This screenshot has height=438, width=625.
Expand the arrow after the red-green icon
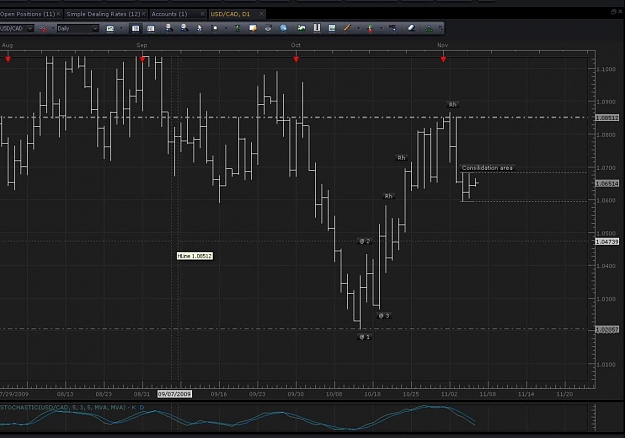(x=381, y=28)
